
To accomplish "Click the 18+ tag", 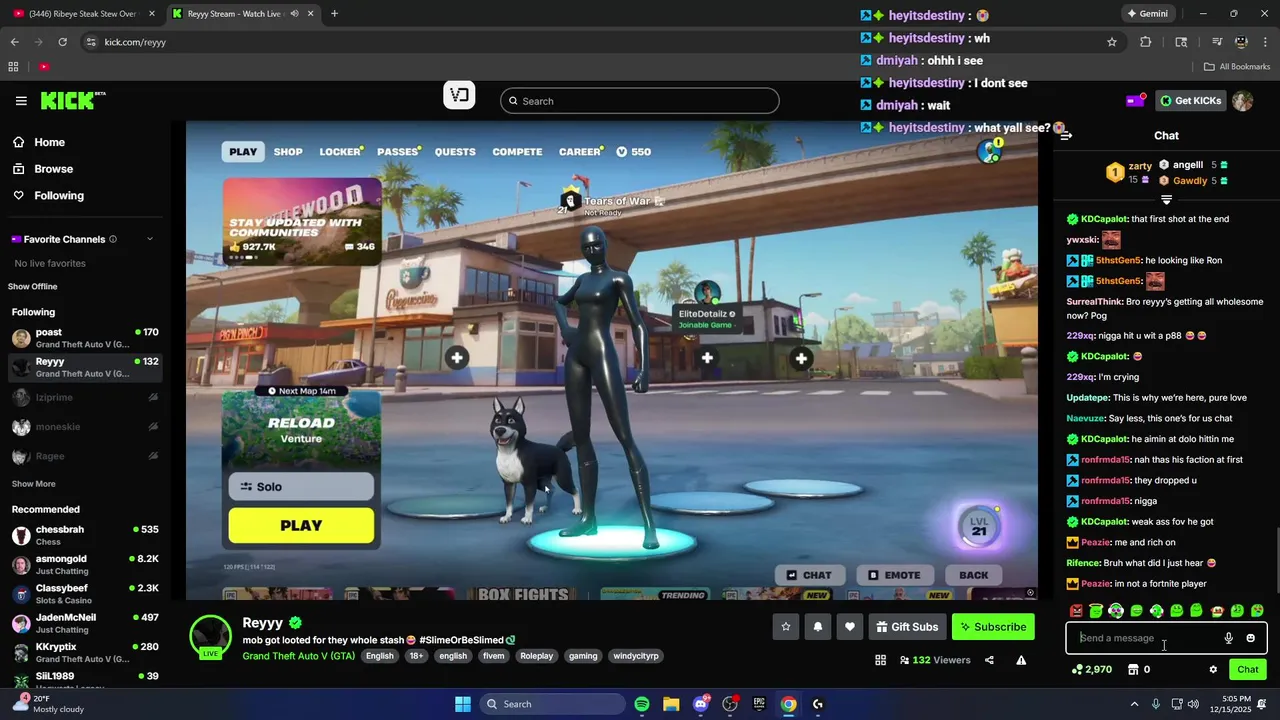I will [416, 656].
